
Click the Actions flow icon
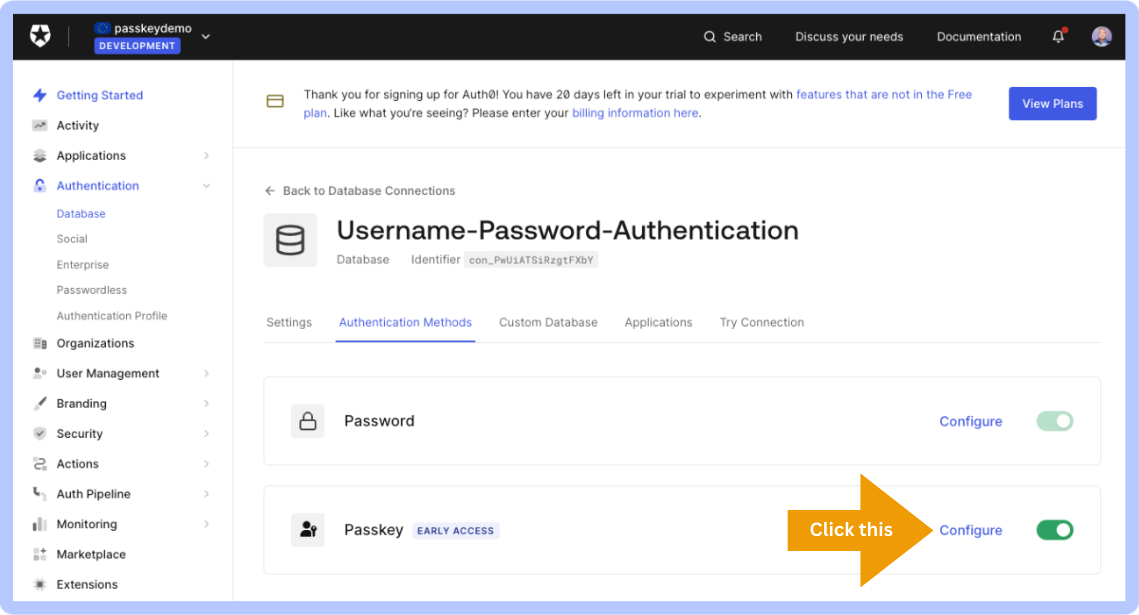pos(40,464)
